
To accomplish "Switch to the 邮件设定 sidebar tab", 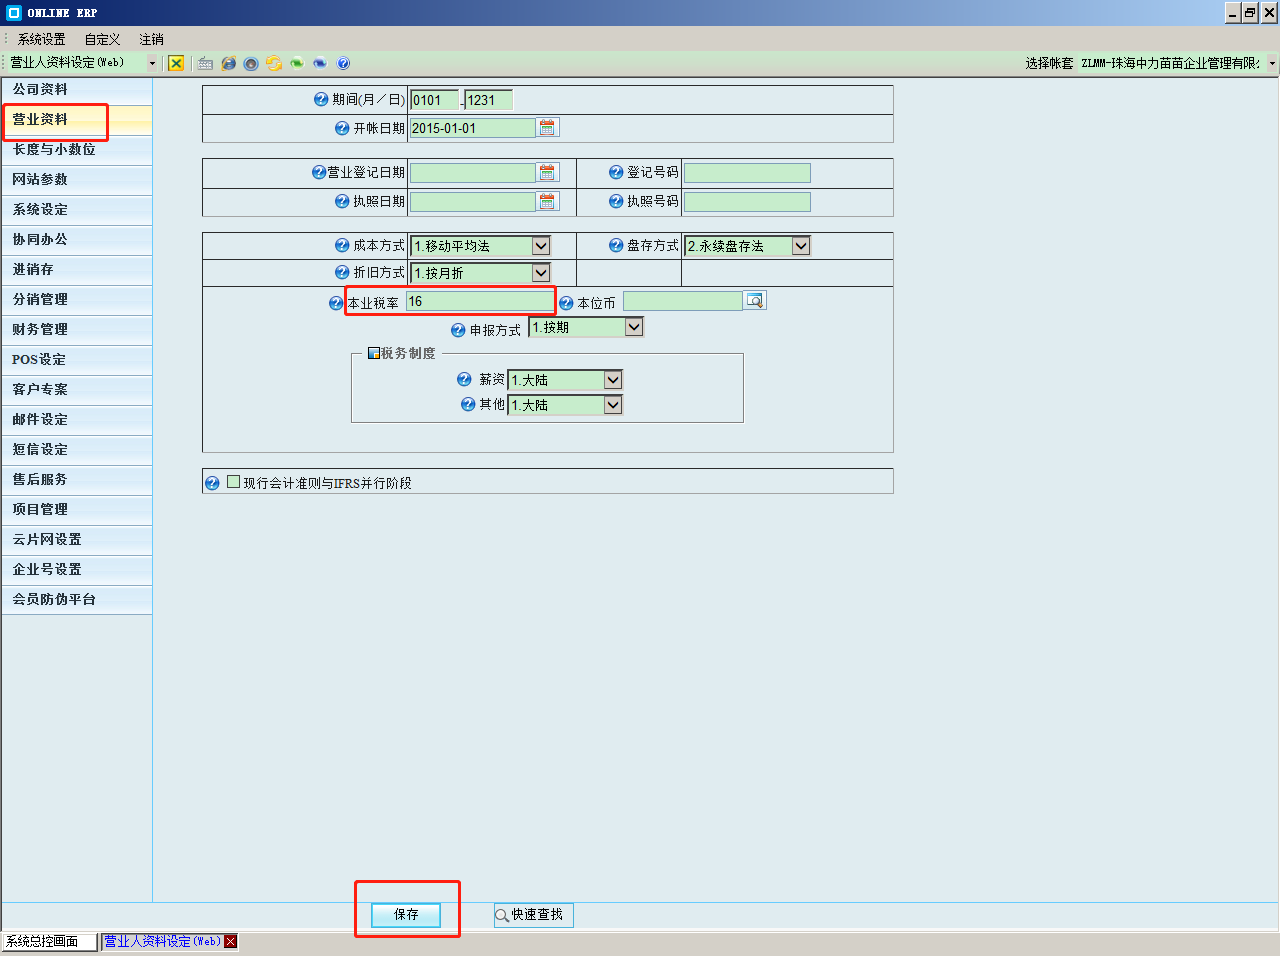I will (x=77, y=420).
